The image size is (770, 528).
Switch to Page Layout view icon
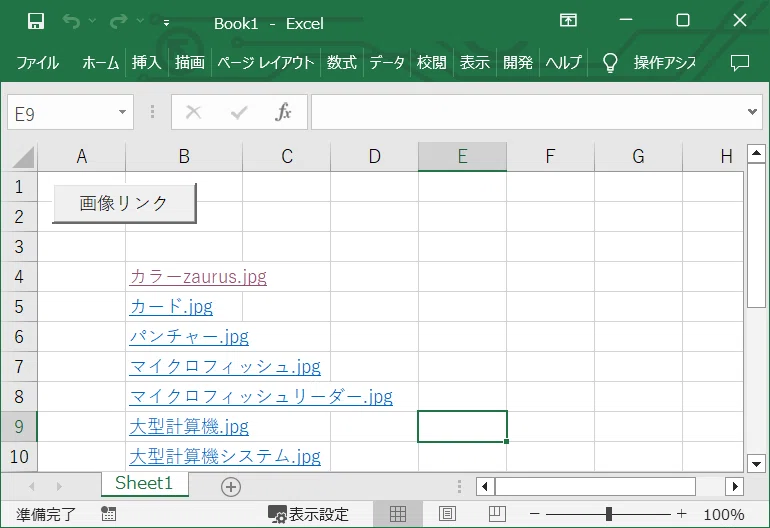point(447,514)
